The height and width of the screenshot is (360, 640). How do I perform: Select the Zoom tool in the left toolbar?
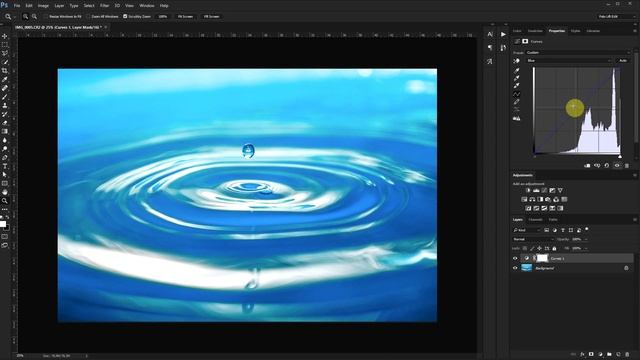pos(5,200)
